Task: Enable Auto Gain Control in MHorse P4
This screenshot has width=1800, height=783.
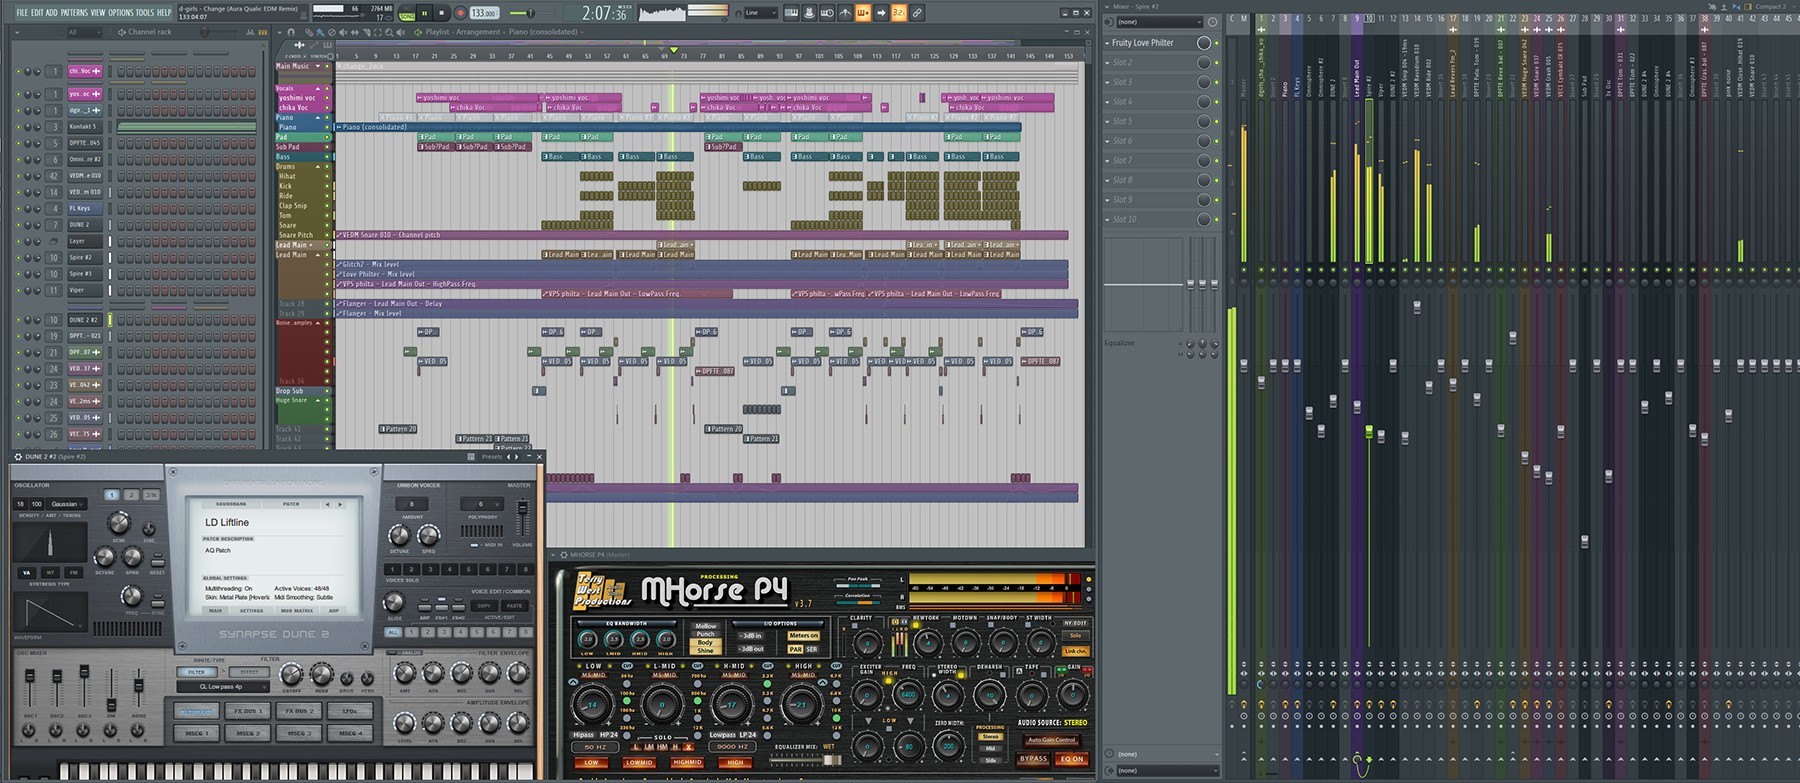Action: click(1051, 740)
